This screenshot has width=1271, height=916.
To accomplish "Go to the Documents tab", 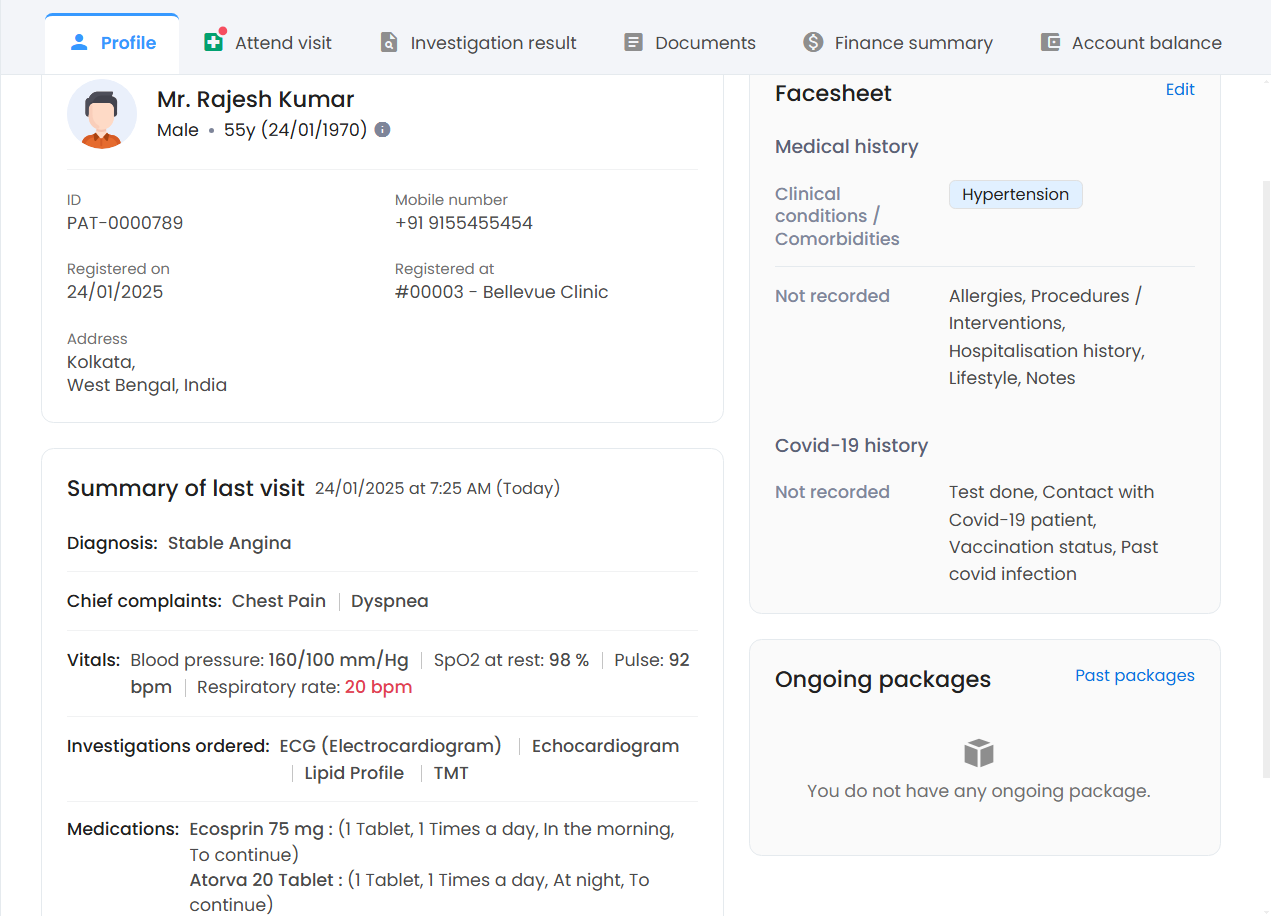I will pos(705,43).
